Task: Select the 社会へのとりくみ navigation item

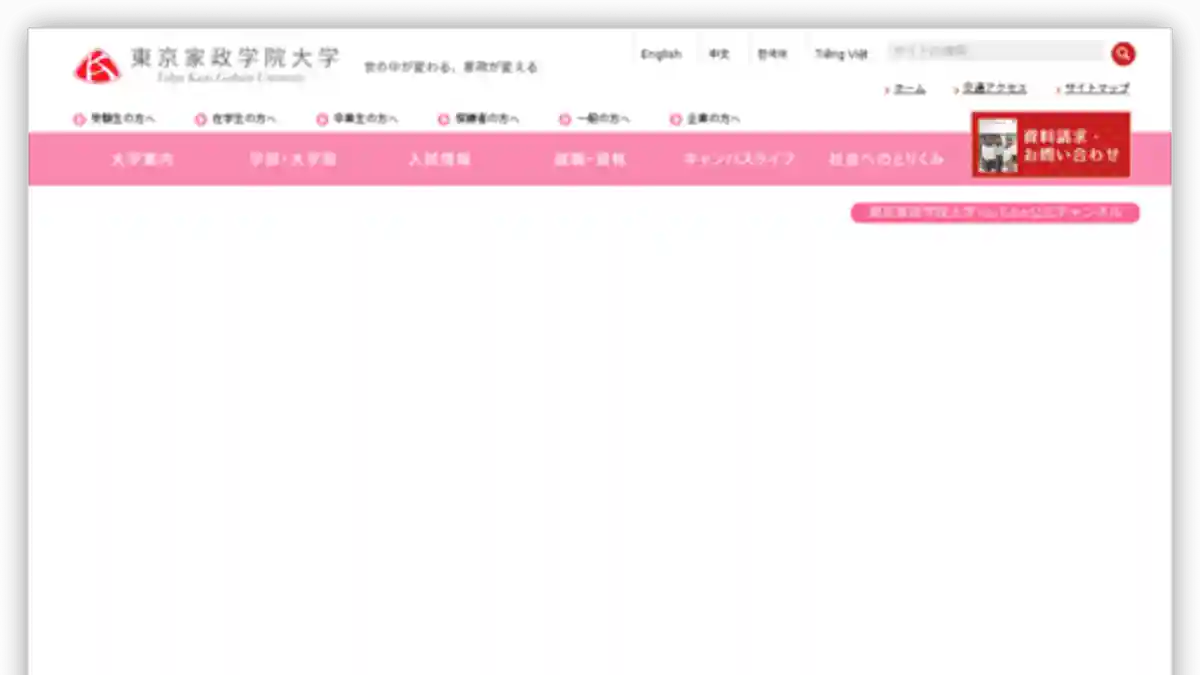Action: [x=886, y=159]
